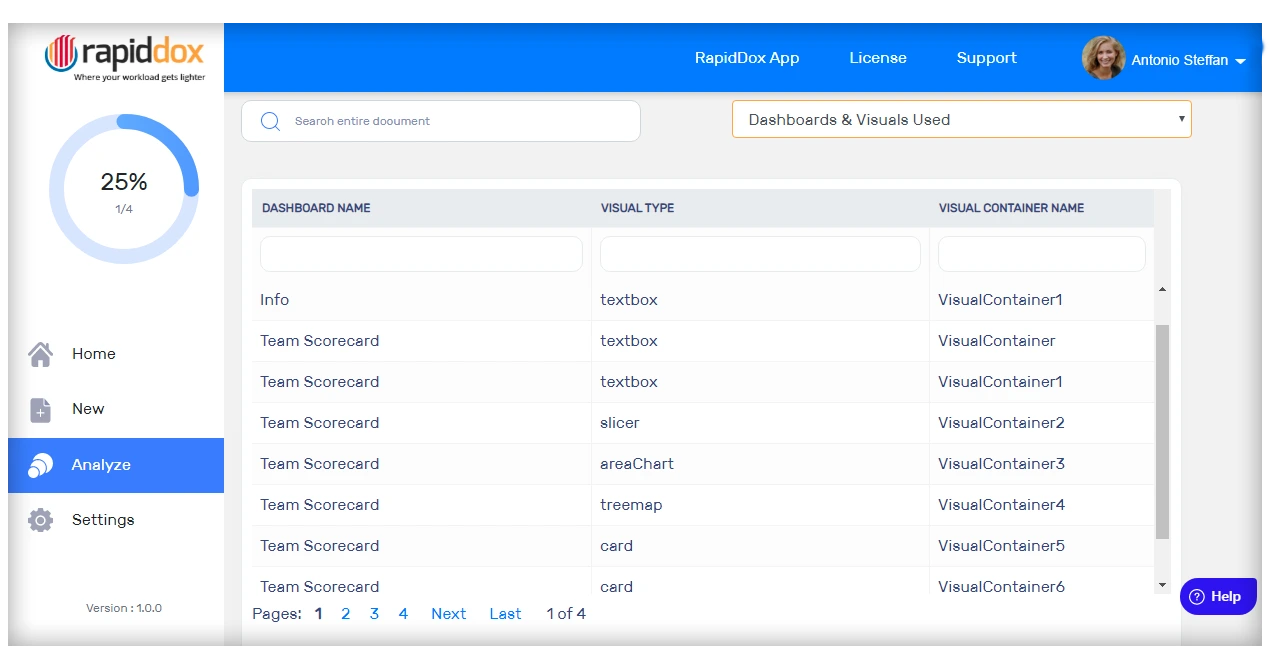
Task: Click the table scroll up arrow
Action: tap(1162, 290)
